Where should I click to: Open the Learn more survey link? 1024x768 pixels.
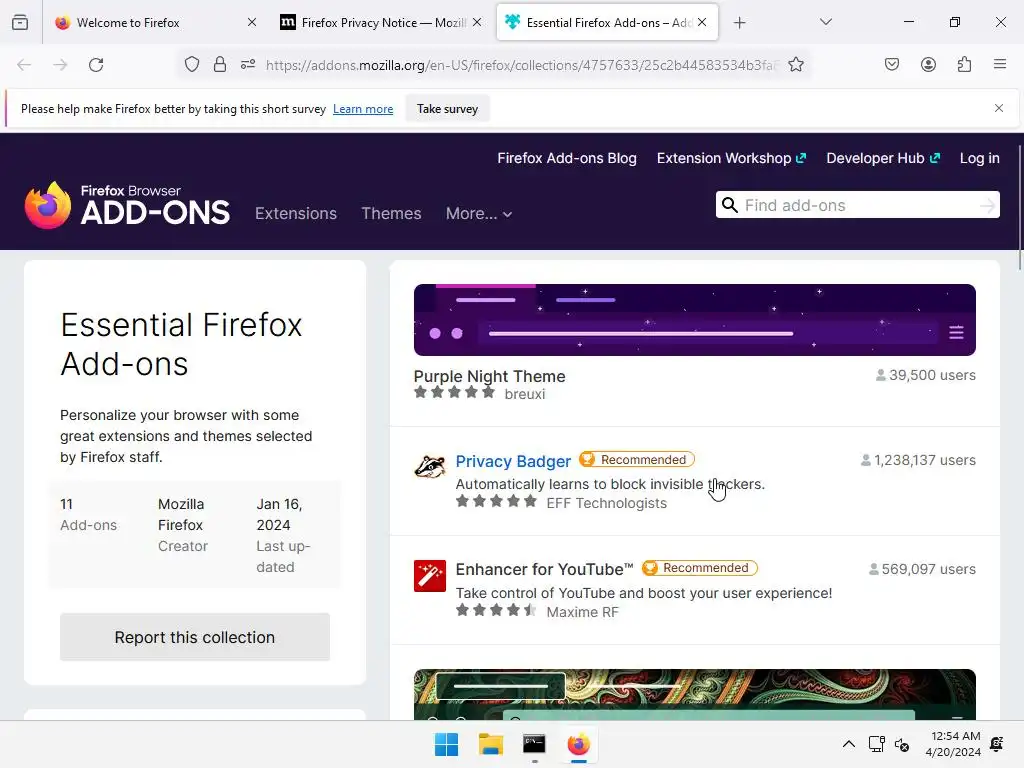[363, 109]
